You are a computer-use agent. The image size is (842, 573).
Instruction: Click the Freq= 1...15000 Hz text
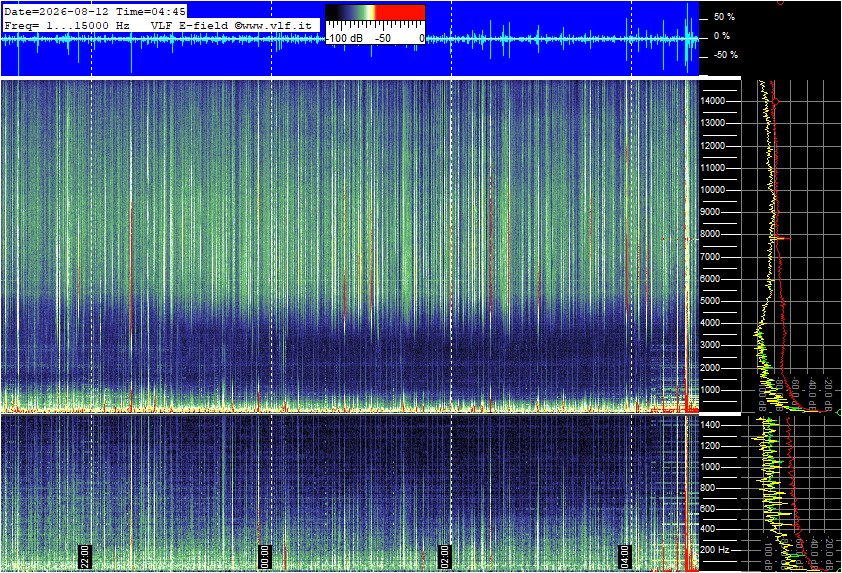[x=67, y=25]
